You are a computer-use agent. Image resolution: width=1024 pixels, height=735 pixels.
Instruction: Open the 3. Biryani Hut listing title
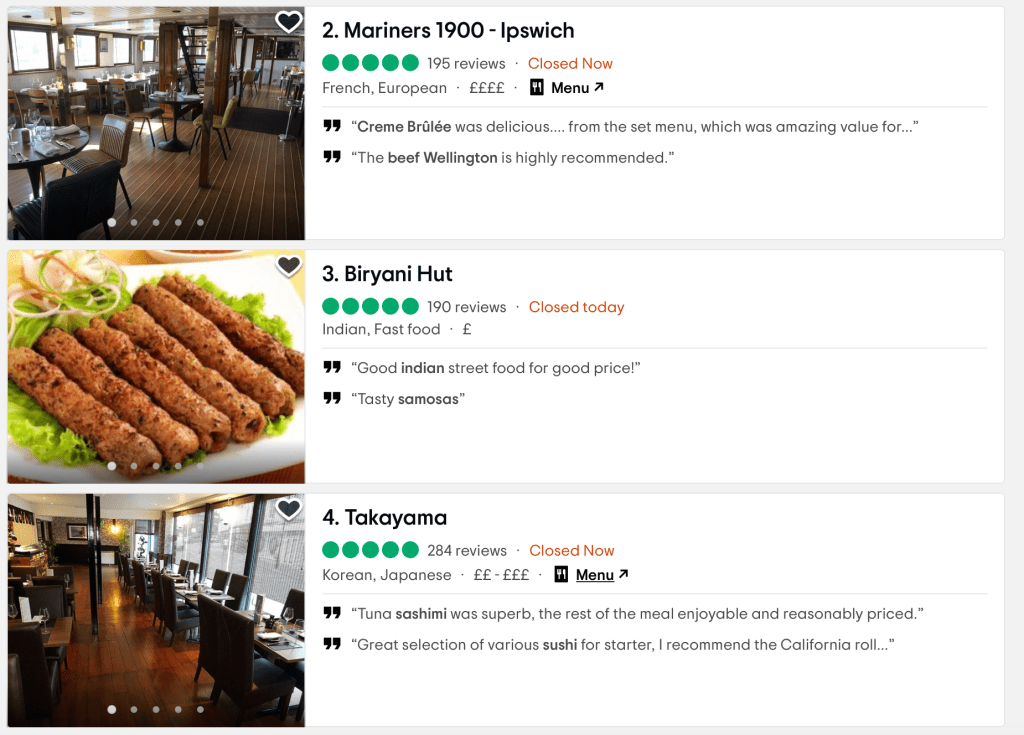pos(387,274)
